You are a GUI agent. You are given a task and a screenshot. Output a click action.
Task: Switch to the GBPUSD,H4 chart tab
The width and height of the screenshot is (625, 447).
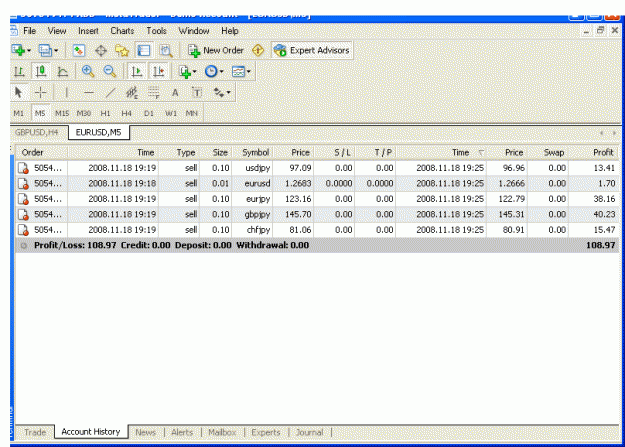point(37,132)
